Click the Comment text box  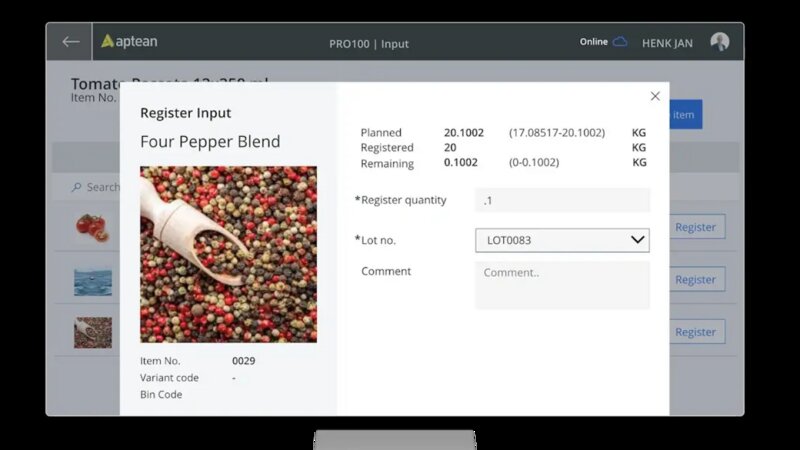coord(562,285)
